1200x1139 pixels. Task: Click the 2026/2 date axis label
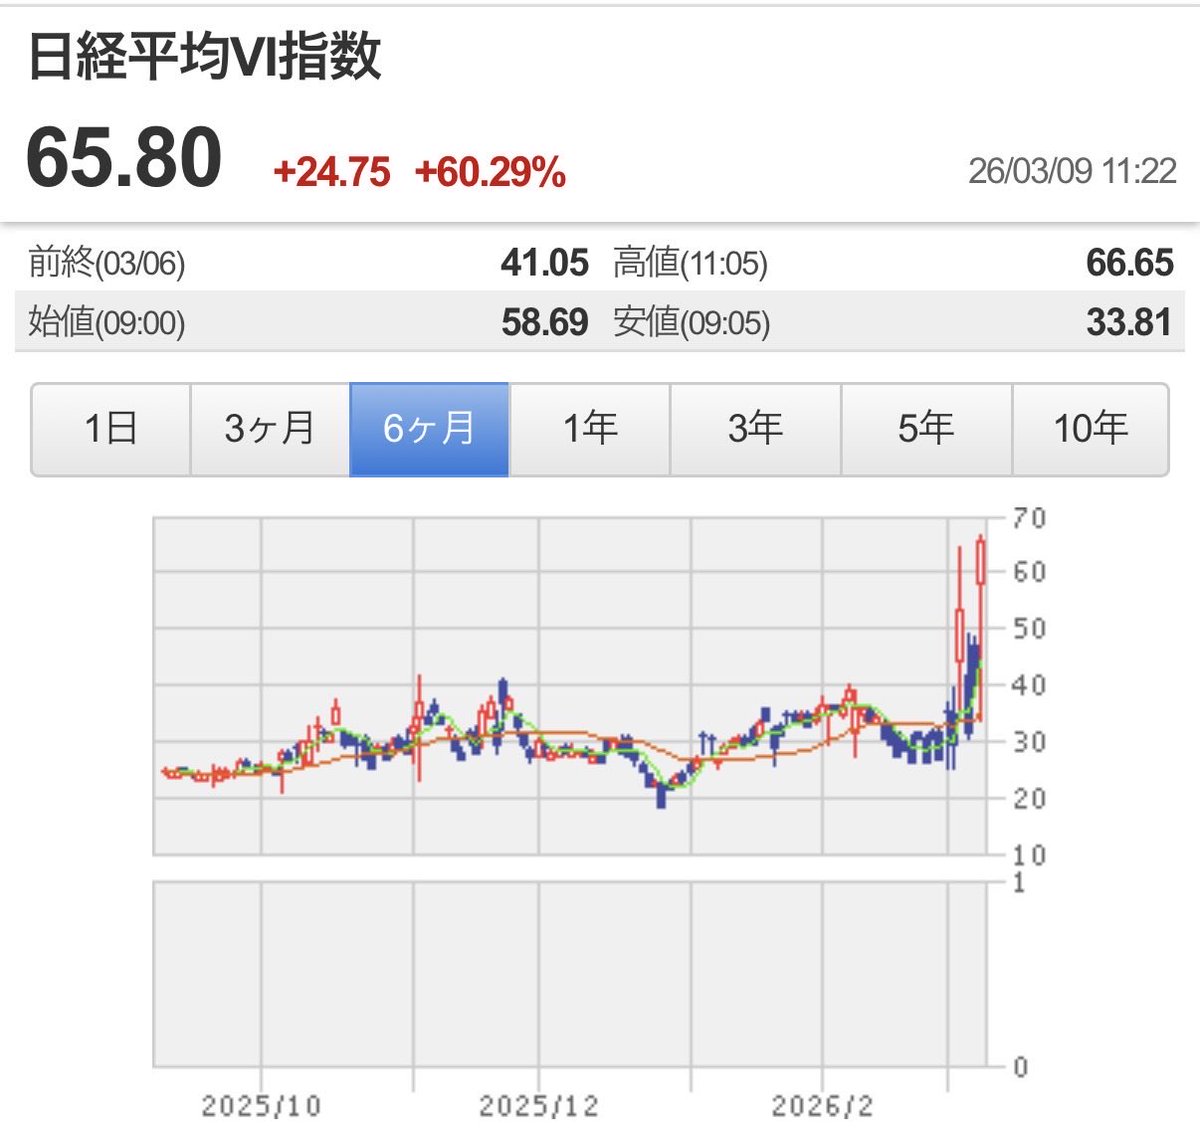click(x=822, y=1106)
